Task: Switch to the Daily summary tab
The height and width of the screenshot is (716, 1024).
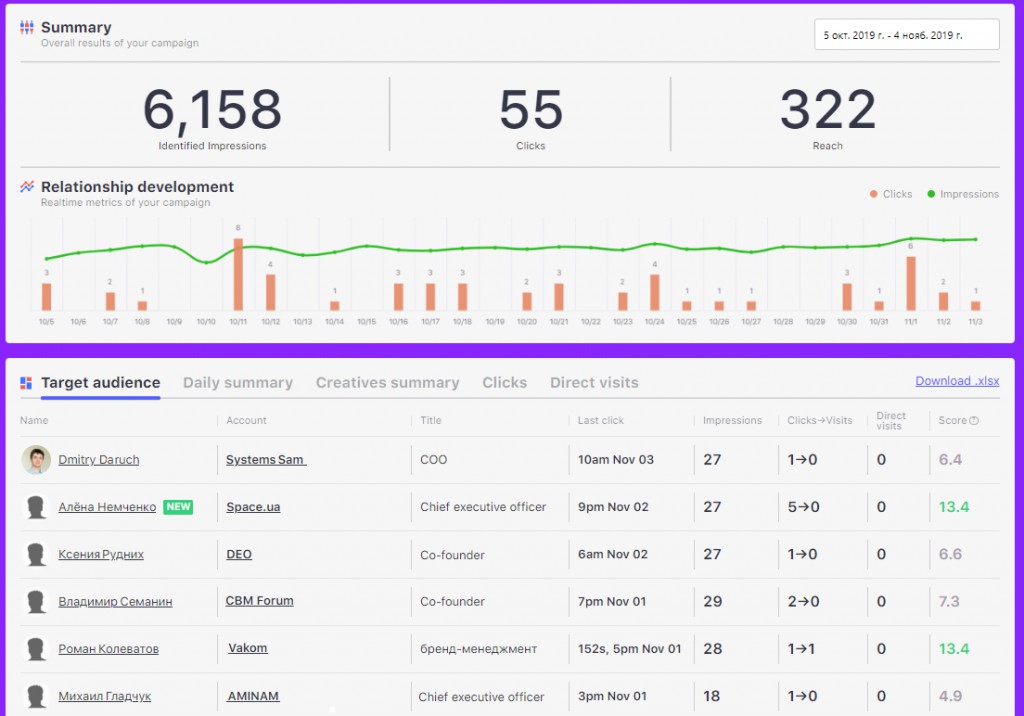Action: (x=238, y=383)
